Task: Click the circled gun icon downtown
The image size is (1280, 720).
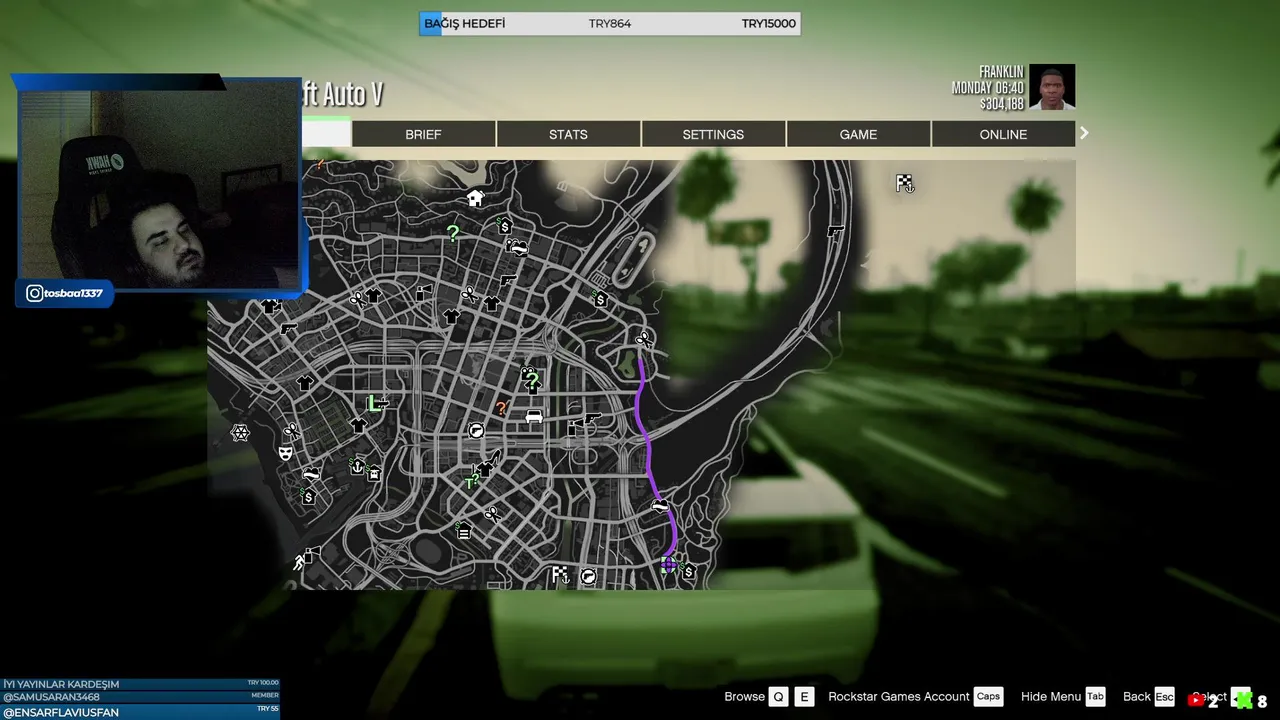Action: click(x=476, y=430)
